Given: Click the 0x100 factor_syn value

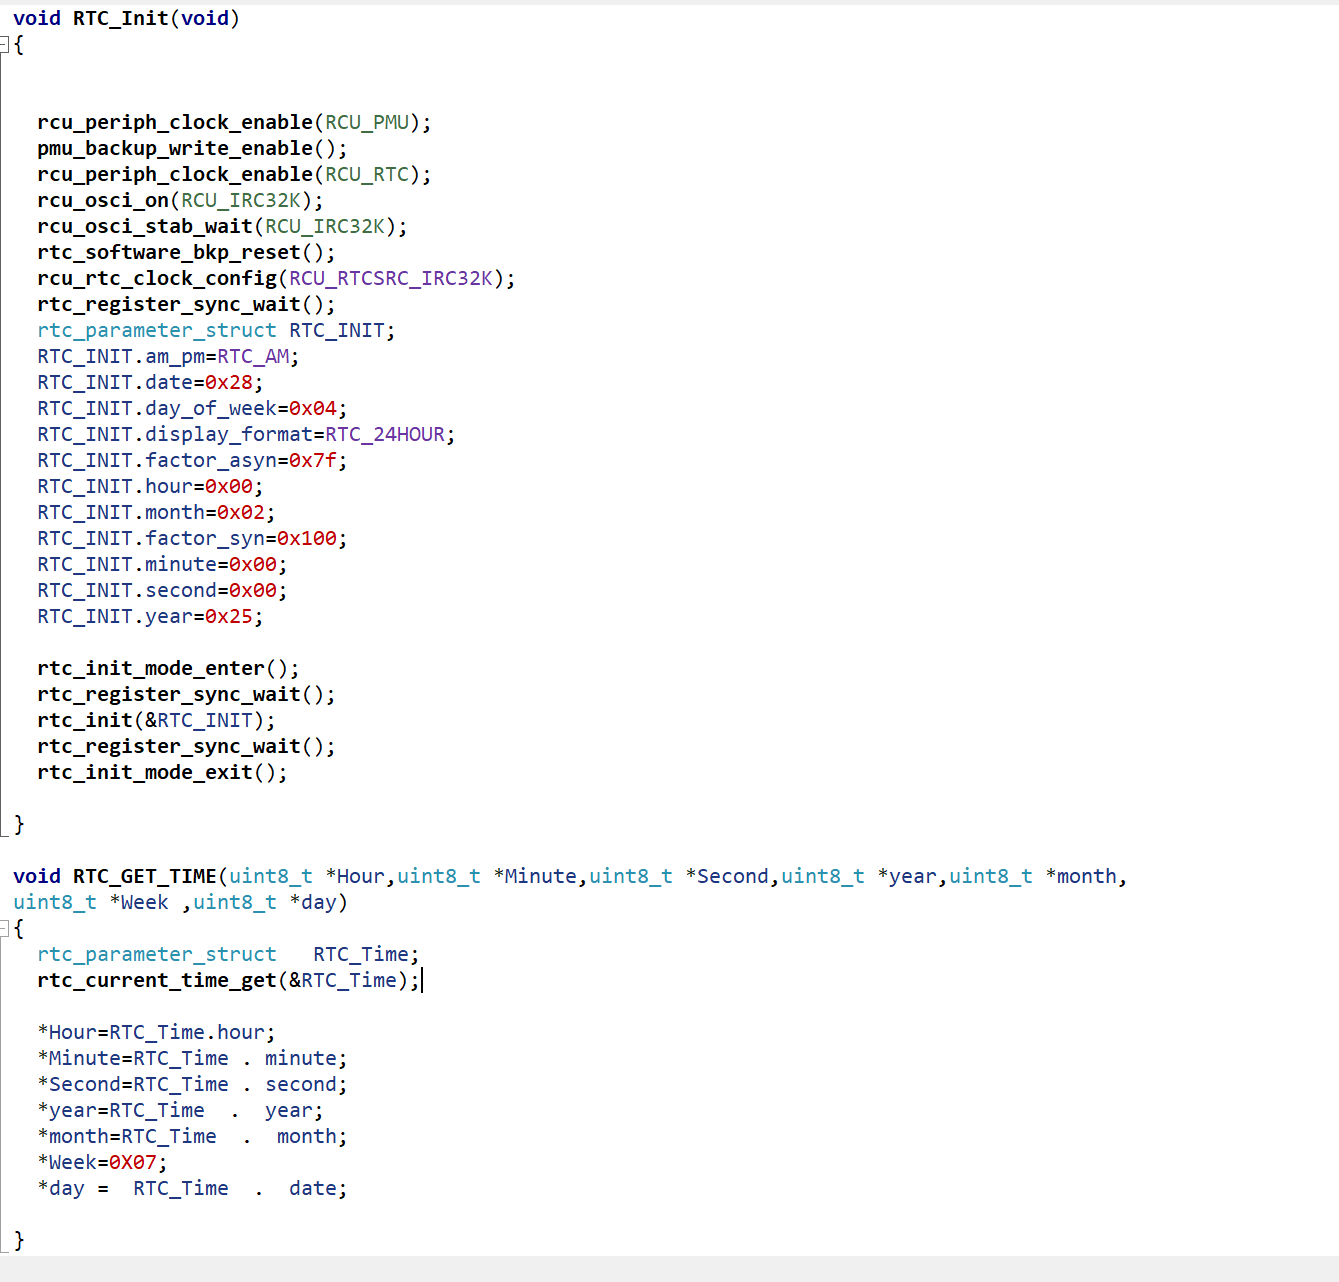Looking at the screenshot, I should pos(307,539).
